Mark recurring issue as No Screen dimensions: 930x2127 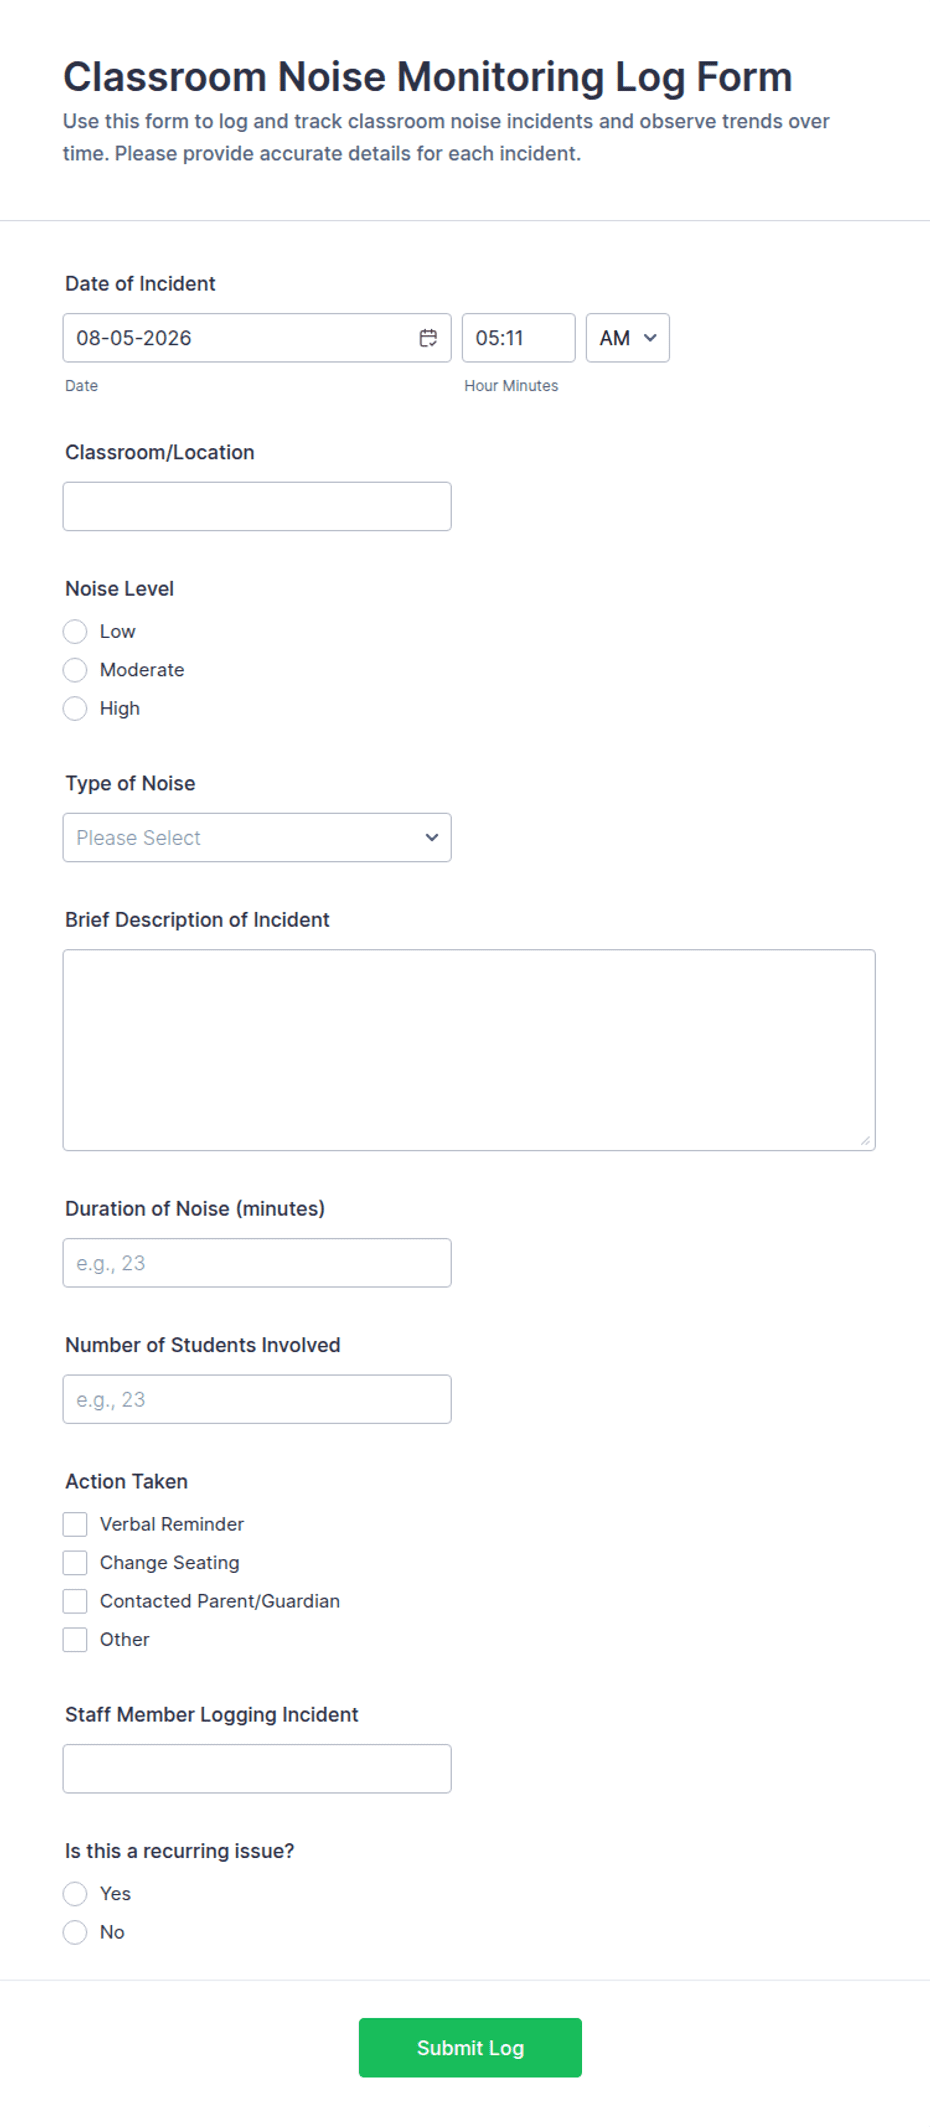(75, 1932)
